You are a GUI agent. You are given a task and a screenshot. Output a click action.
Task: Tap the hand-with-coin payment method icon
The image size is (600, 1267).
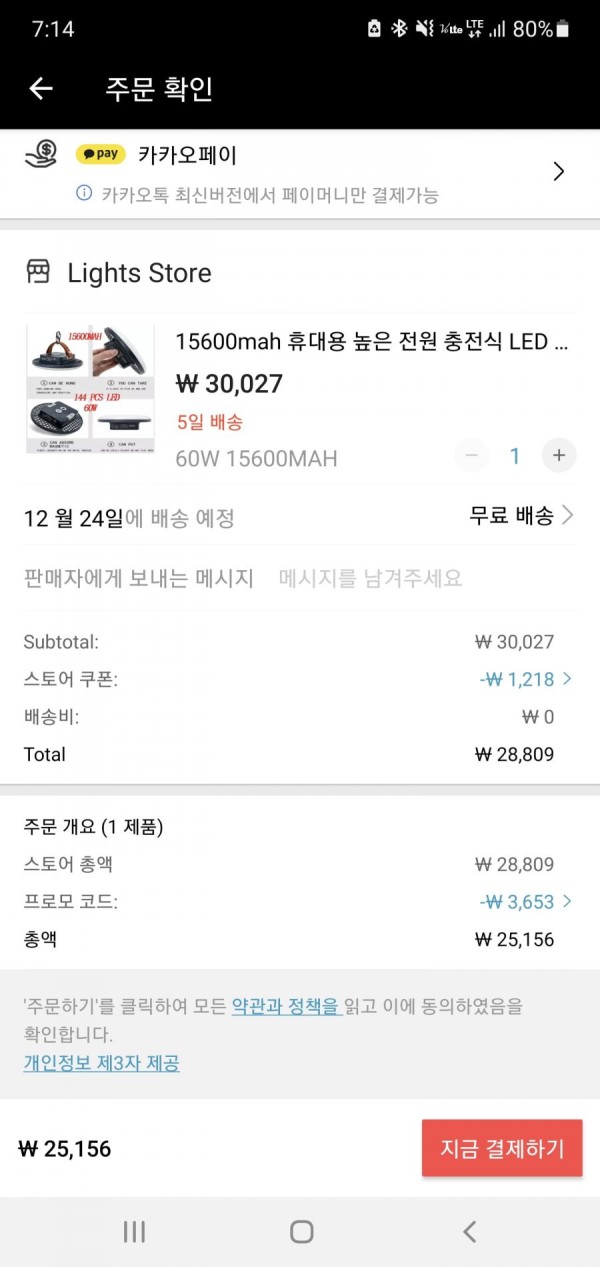coord(39,154)
